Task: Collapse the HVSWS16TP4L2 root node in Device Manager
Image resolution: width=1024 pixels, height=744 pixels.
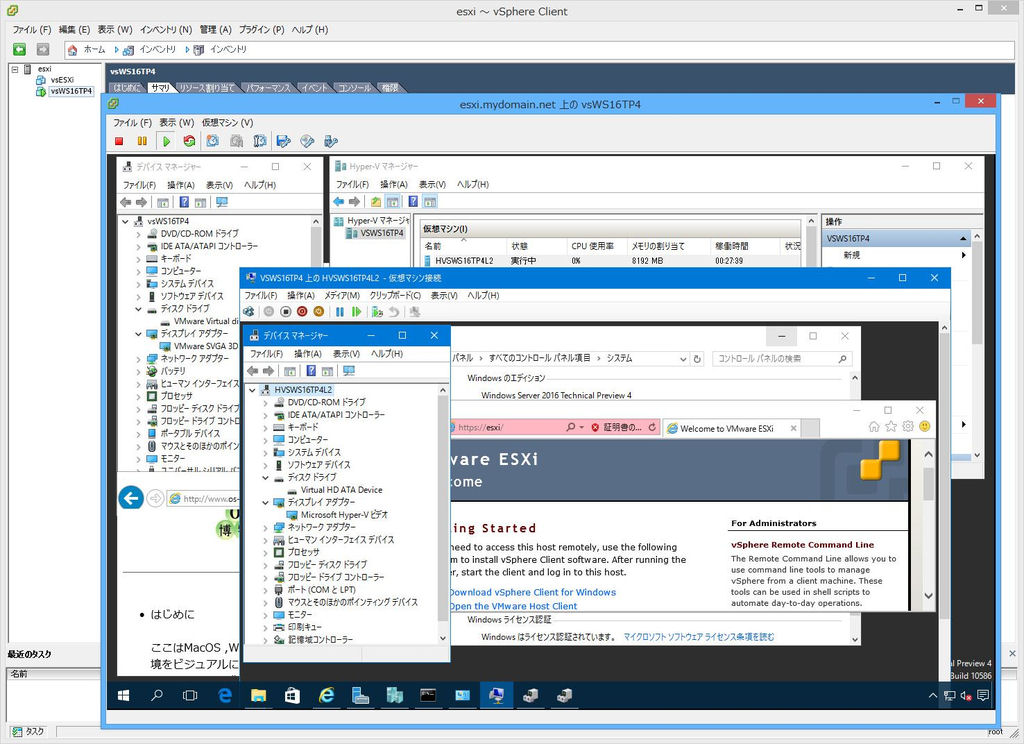Action: (x=253, y=390)
